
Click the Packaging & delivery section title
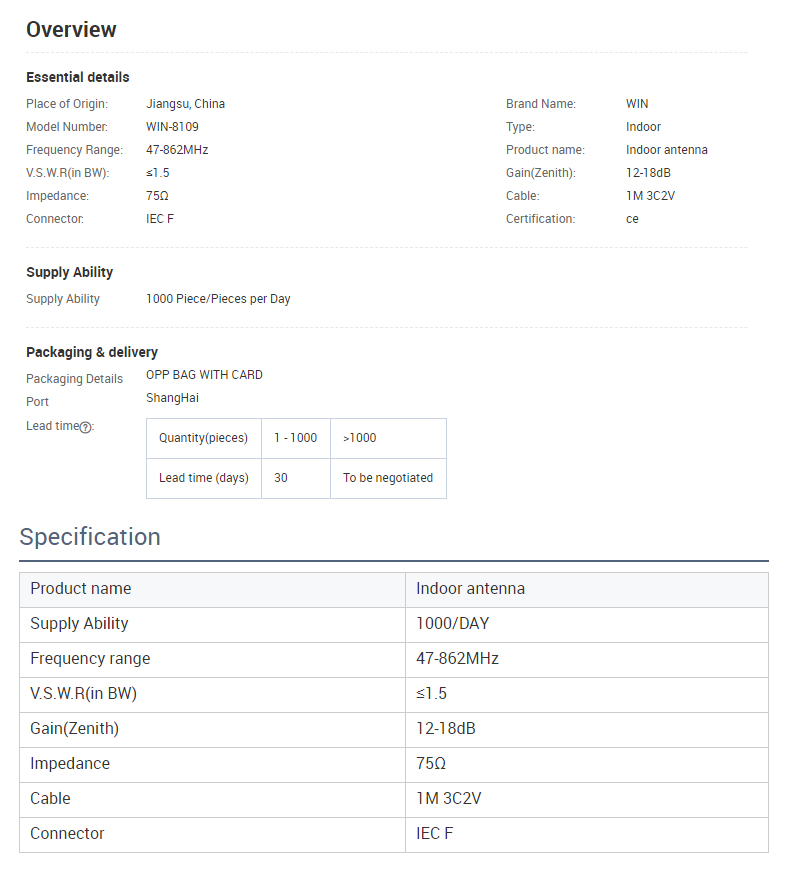pyautogui.click(x=92, y=352)
